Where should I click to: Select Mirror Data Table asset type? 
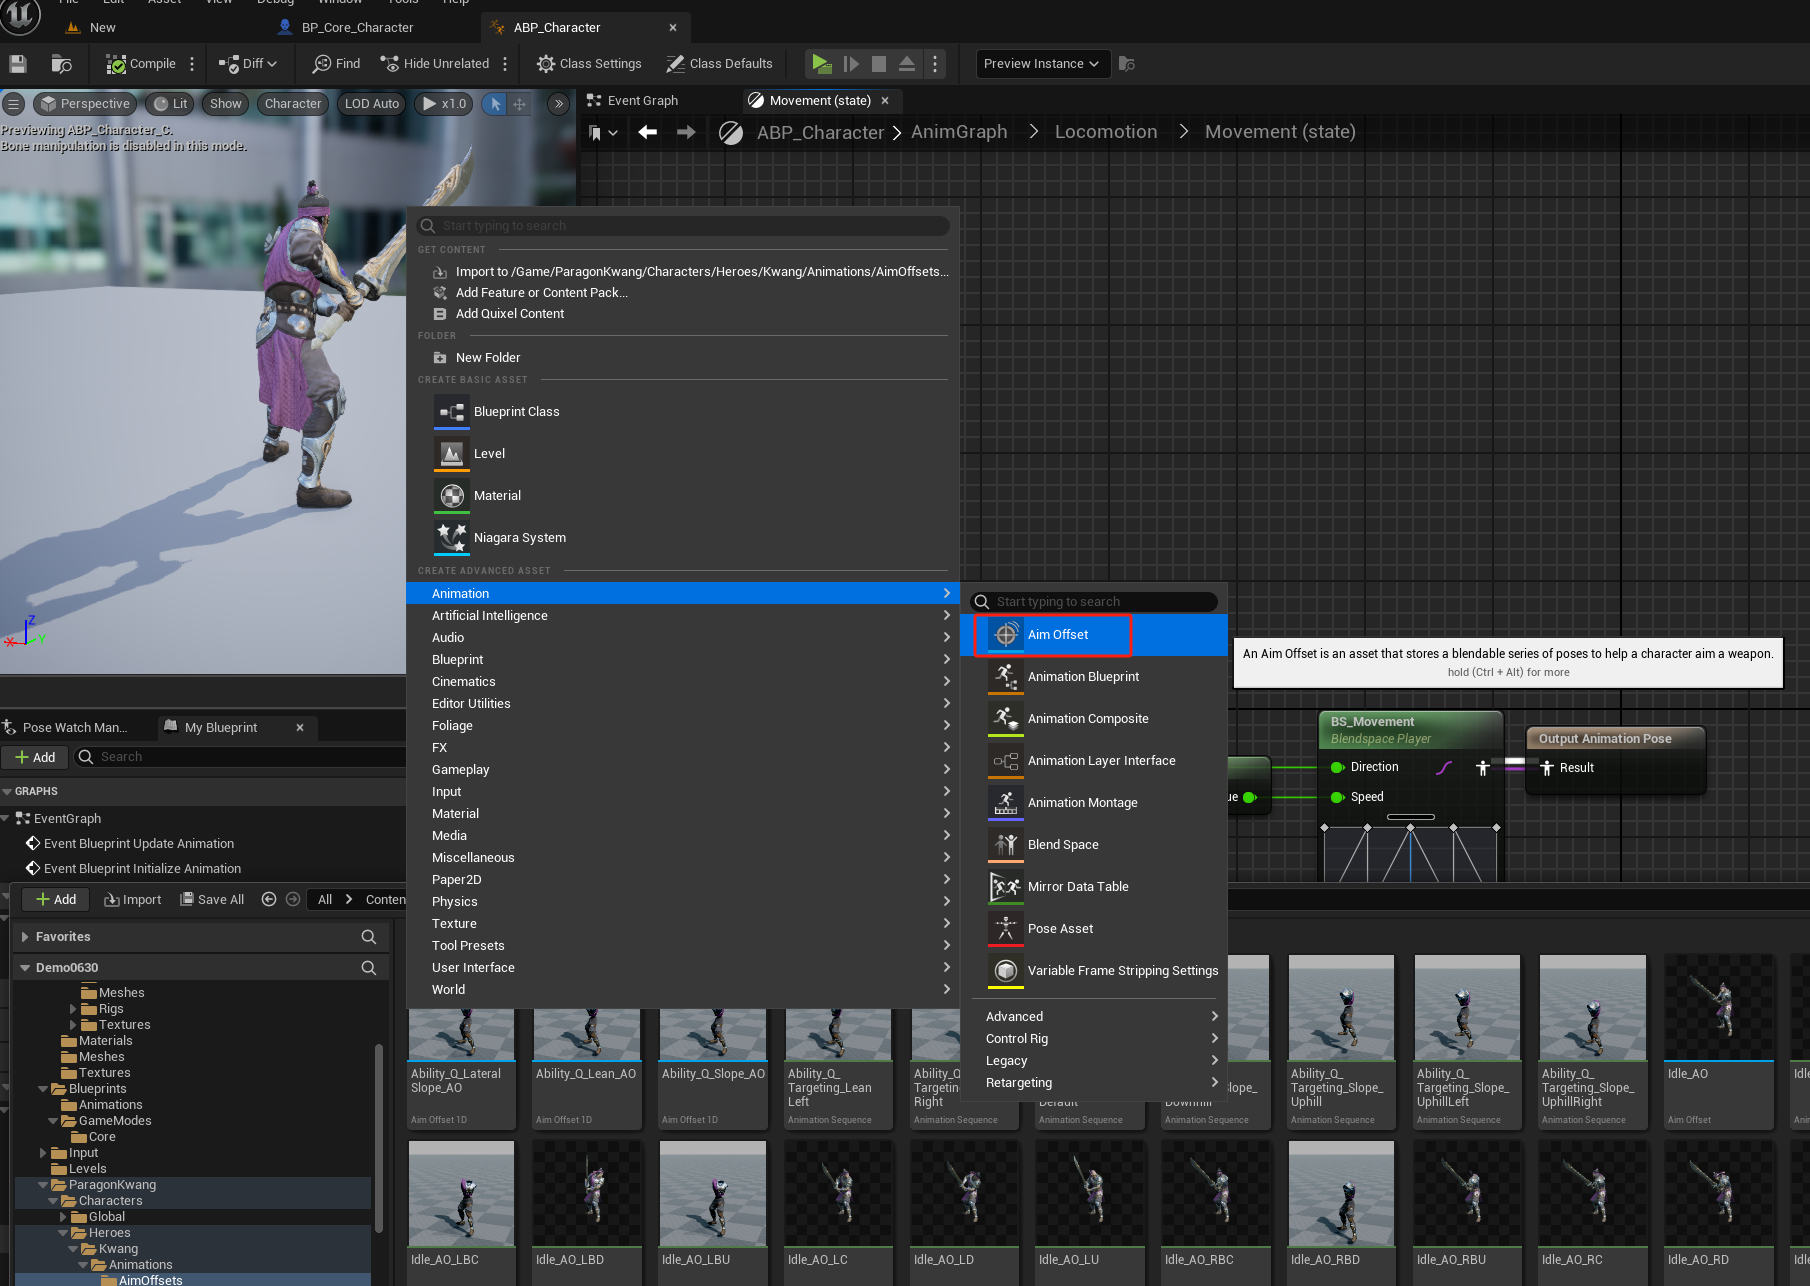[1094, 887]
